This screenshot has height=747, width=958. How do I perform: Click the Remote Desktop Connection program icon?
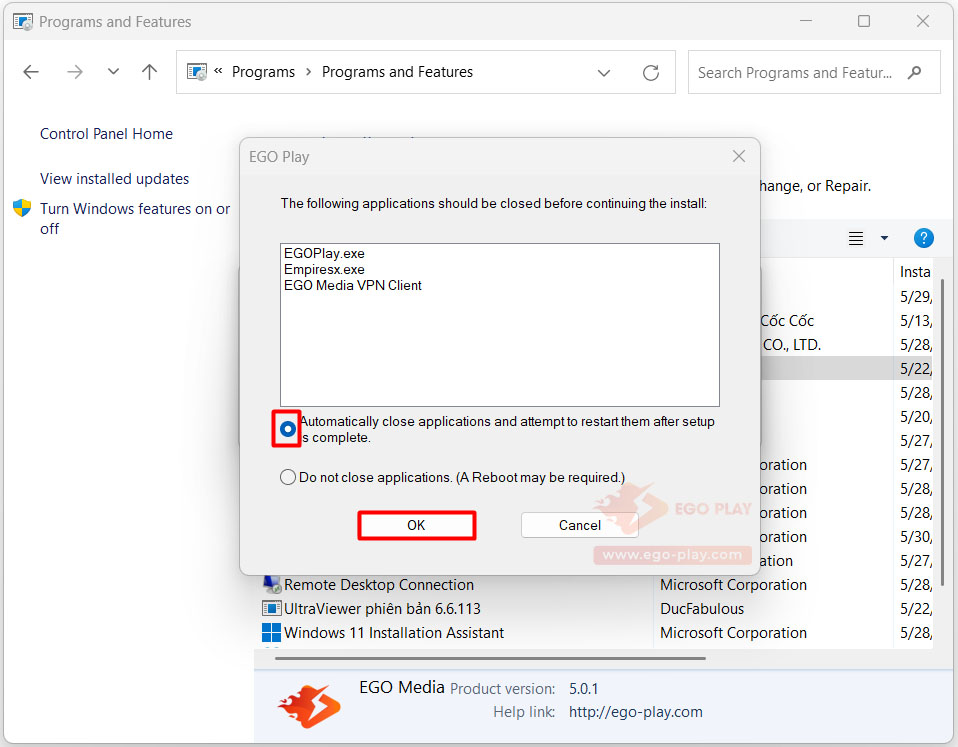[x=271, y=585]
